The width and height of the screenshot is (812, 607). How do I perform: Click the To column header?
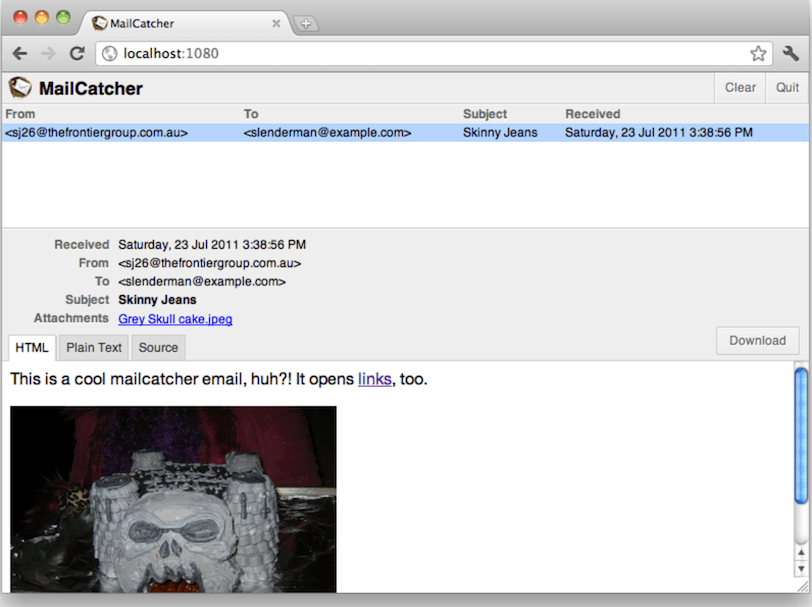251,114
